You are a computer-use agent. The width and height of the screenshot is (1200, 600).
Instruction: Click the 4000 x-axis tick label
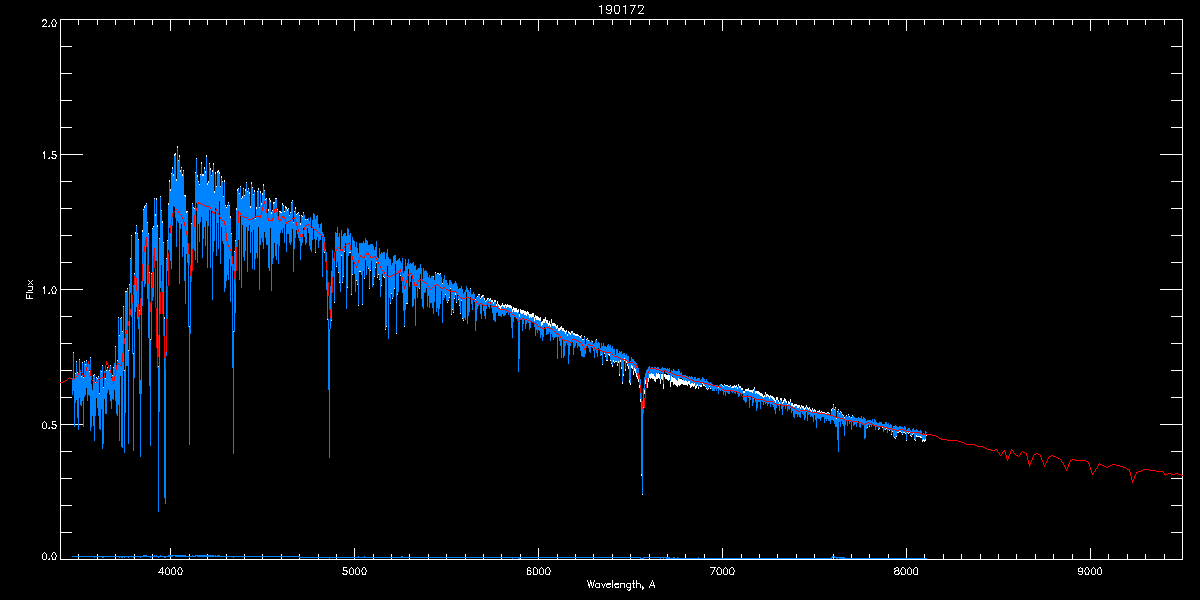tap(171, 572)
